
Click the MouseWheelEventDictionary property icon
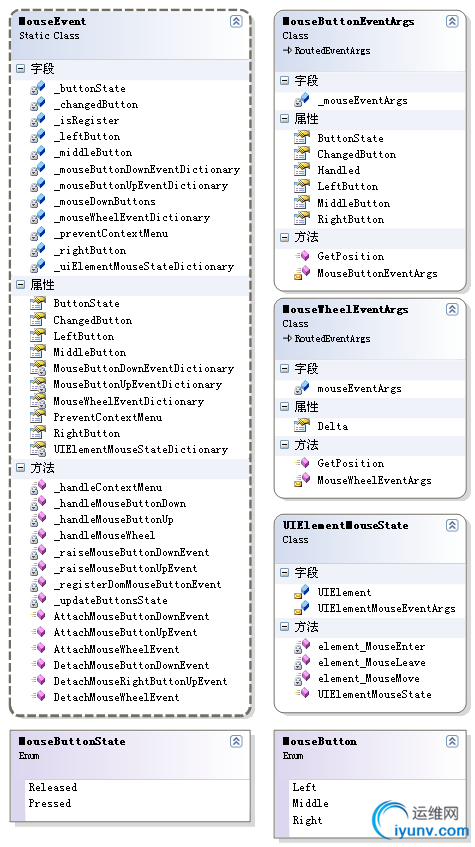pos(38,401)
